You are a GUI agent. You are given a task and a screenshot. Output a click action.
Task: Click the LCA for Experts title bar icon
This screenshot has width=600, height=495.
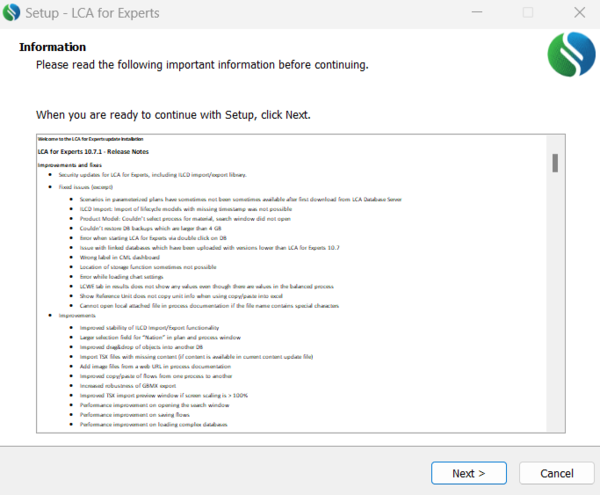(11, 13)
